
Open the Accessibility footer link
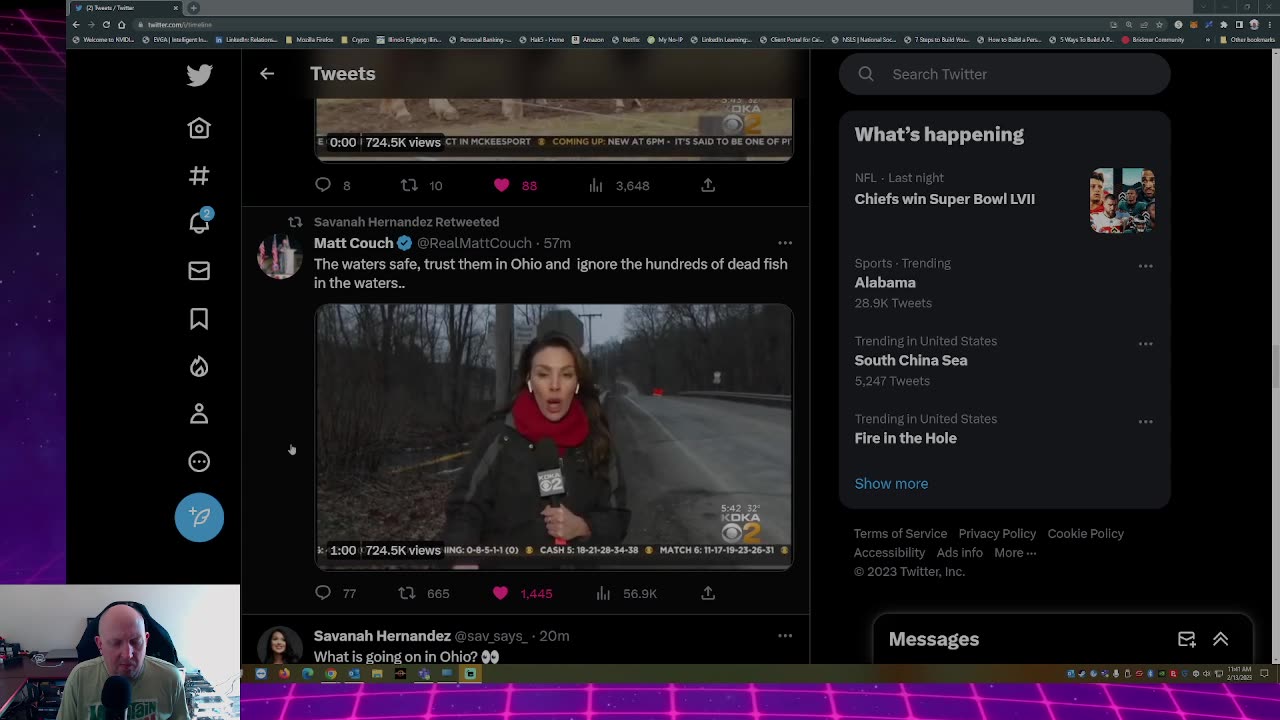[x=889, y=553]
